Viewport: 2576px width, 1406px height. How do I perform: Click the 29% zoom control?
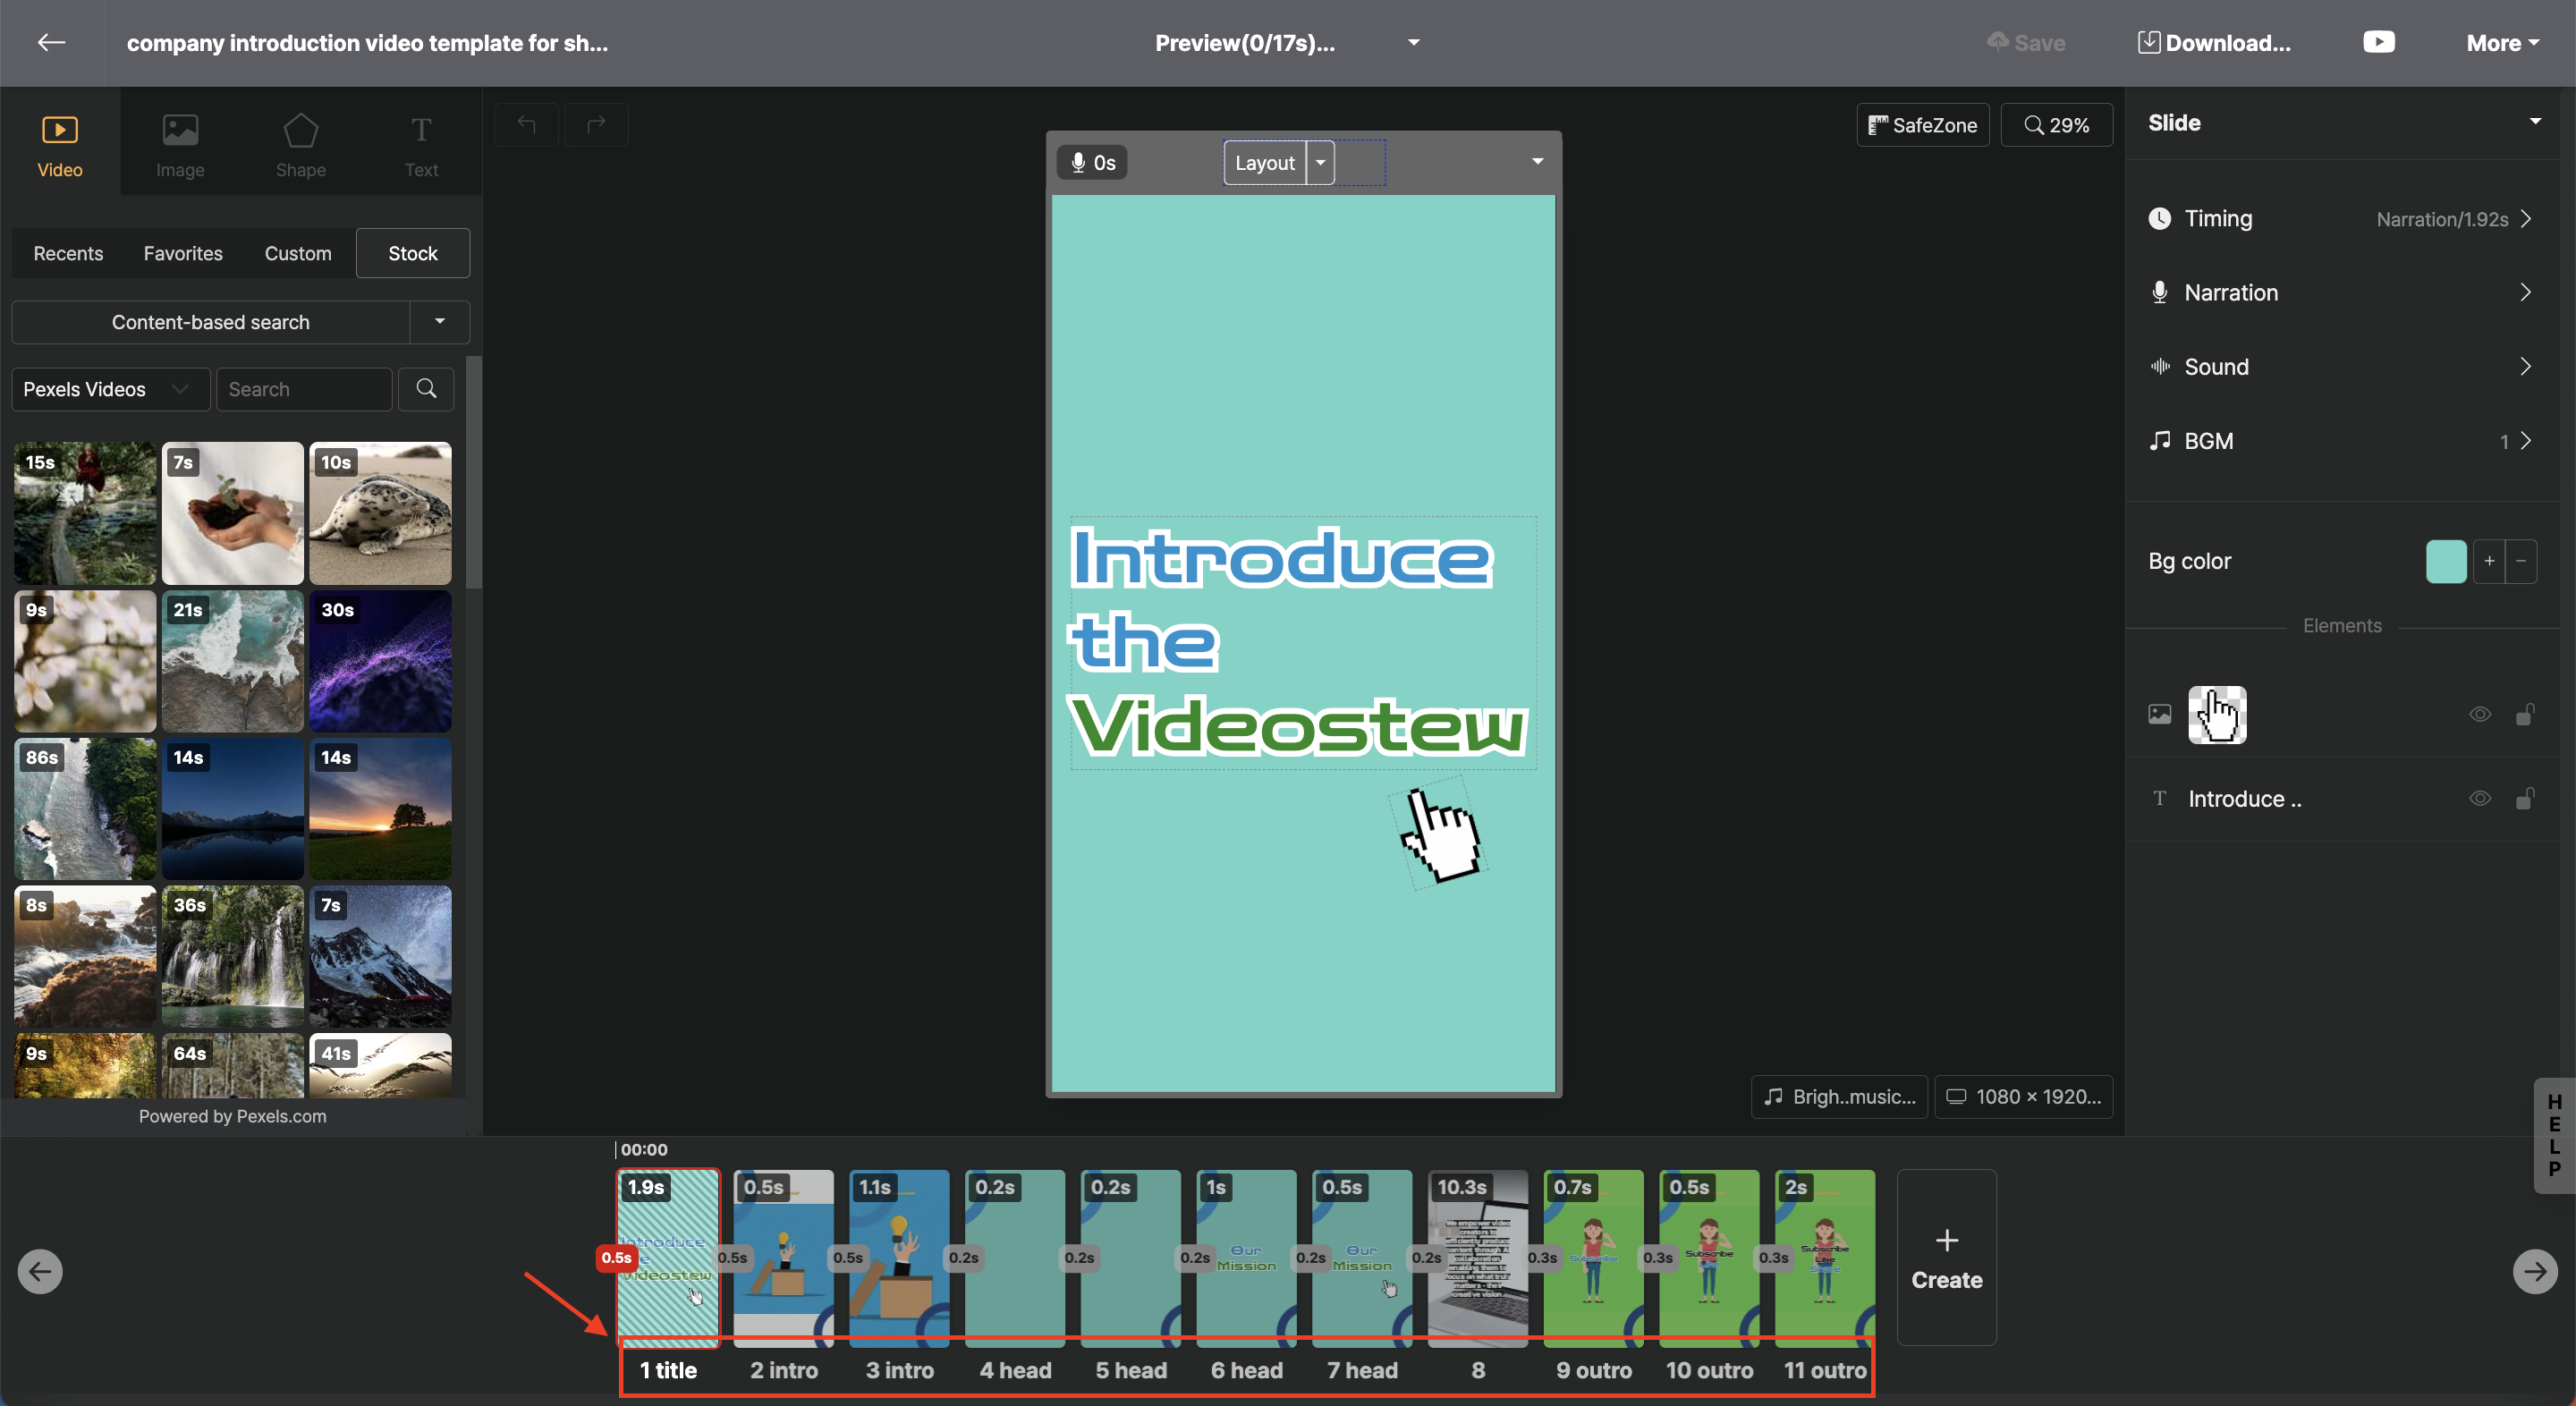coord(2057,125)
